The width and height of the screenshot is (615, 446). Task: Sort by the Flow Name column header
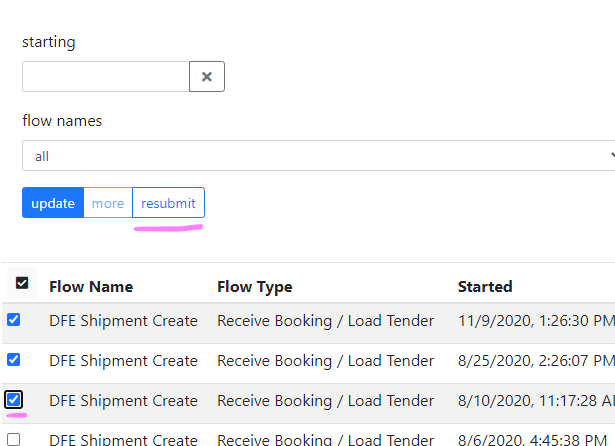[91, 287]
